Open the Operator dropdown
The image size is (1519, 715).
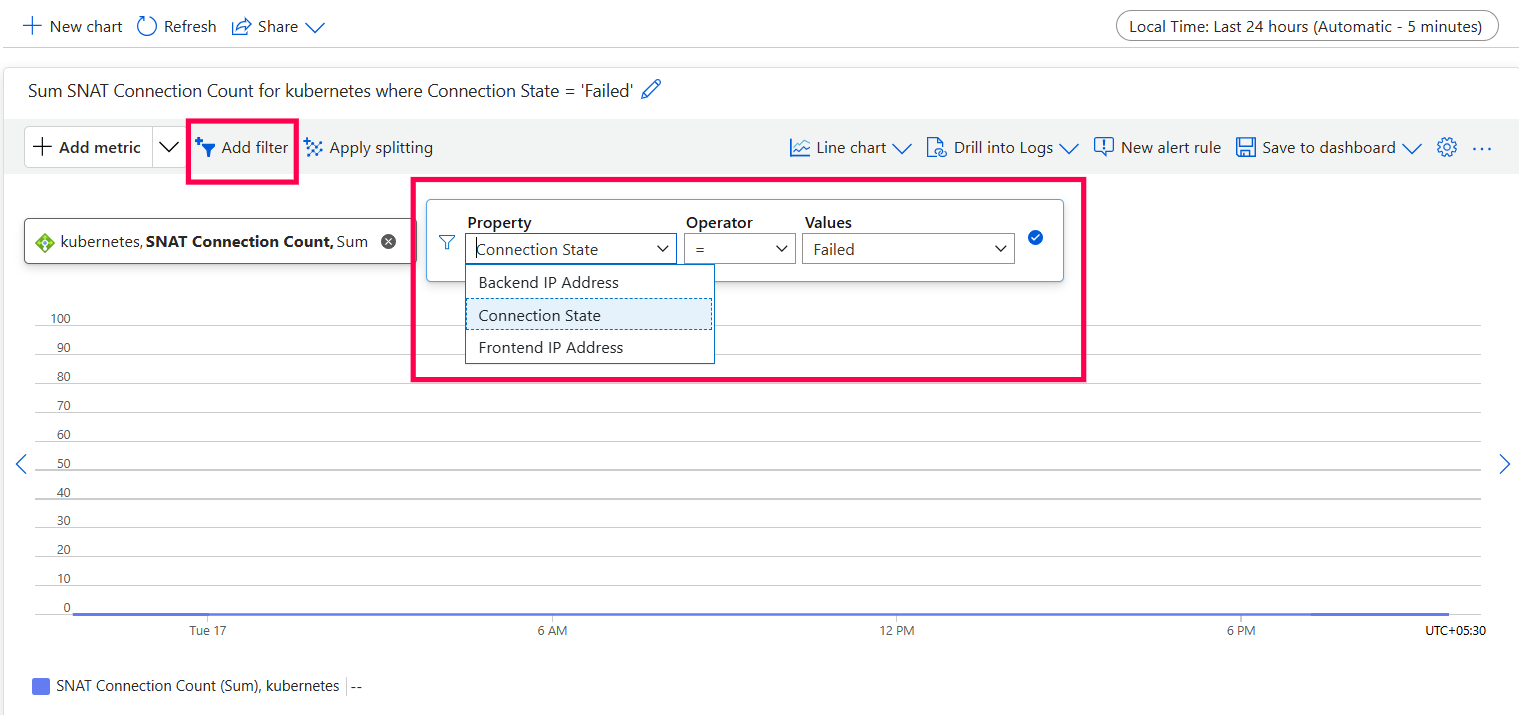point(739,249)
